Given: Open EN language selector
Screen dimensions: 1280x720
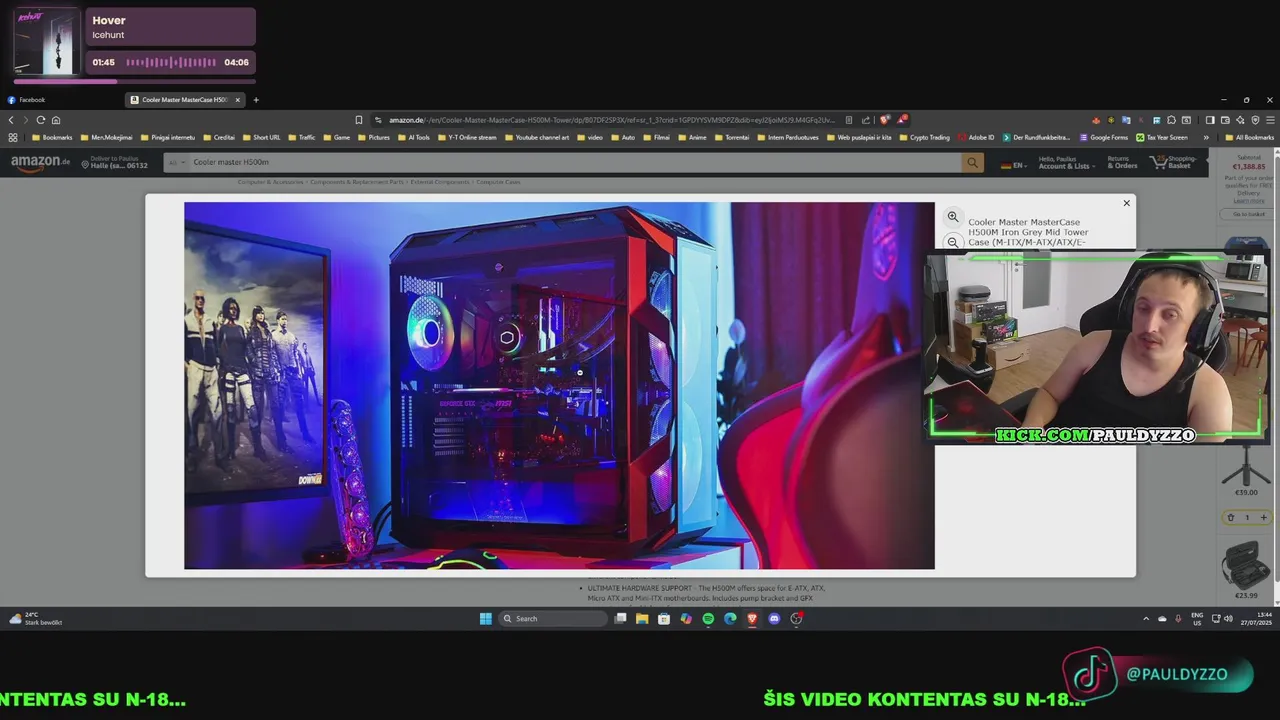Looking at the screenshot, I should (1014, 165).
